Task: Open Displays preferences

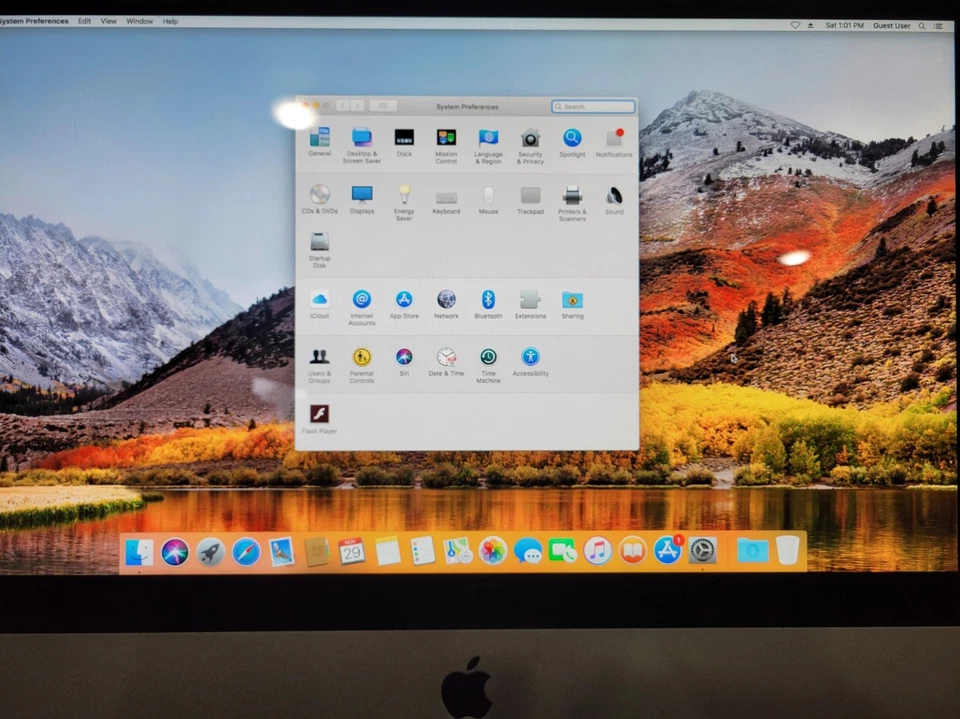Action: pos(361,197)
